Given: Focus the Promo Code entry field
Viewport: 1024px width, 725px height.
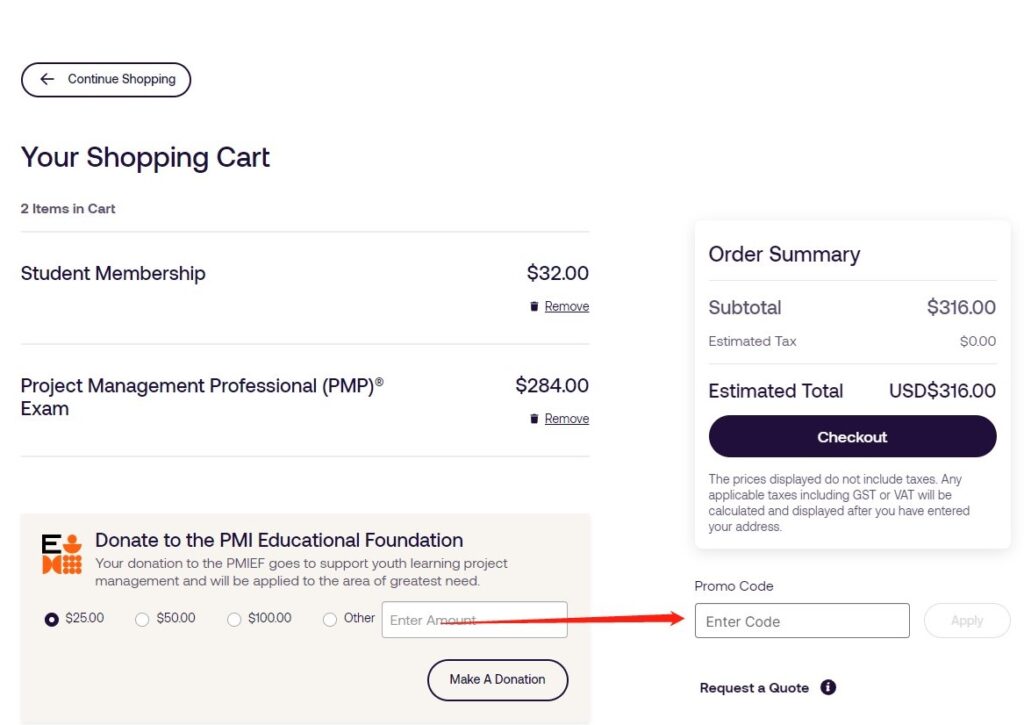Looking at the screenshot, I should point(802,620).
